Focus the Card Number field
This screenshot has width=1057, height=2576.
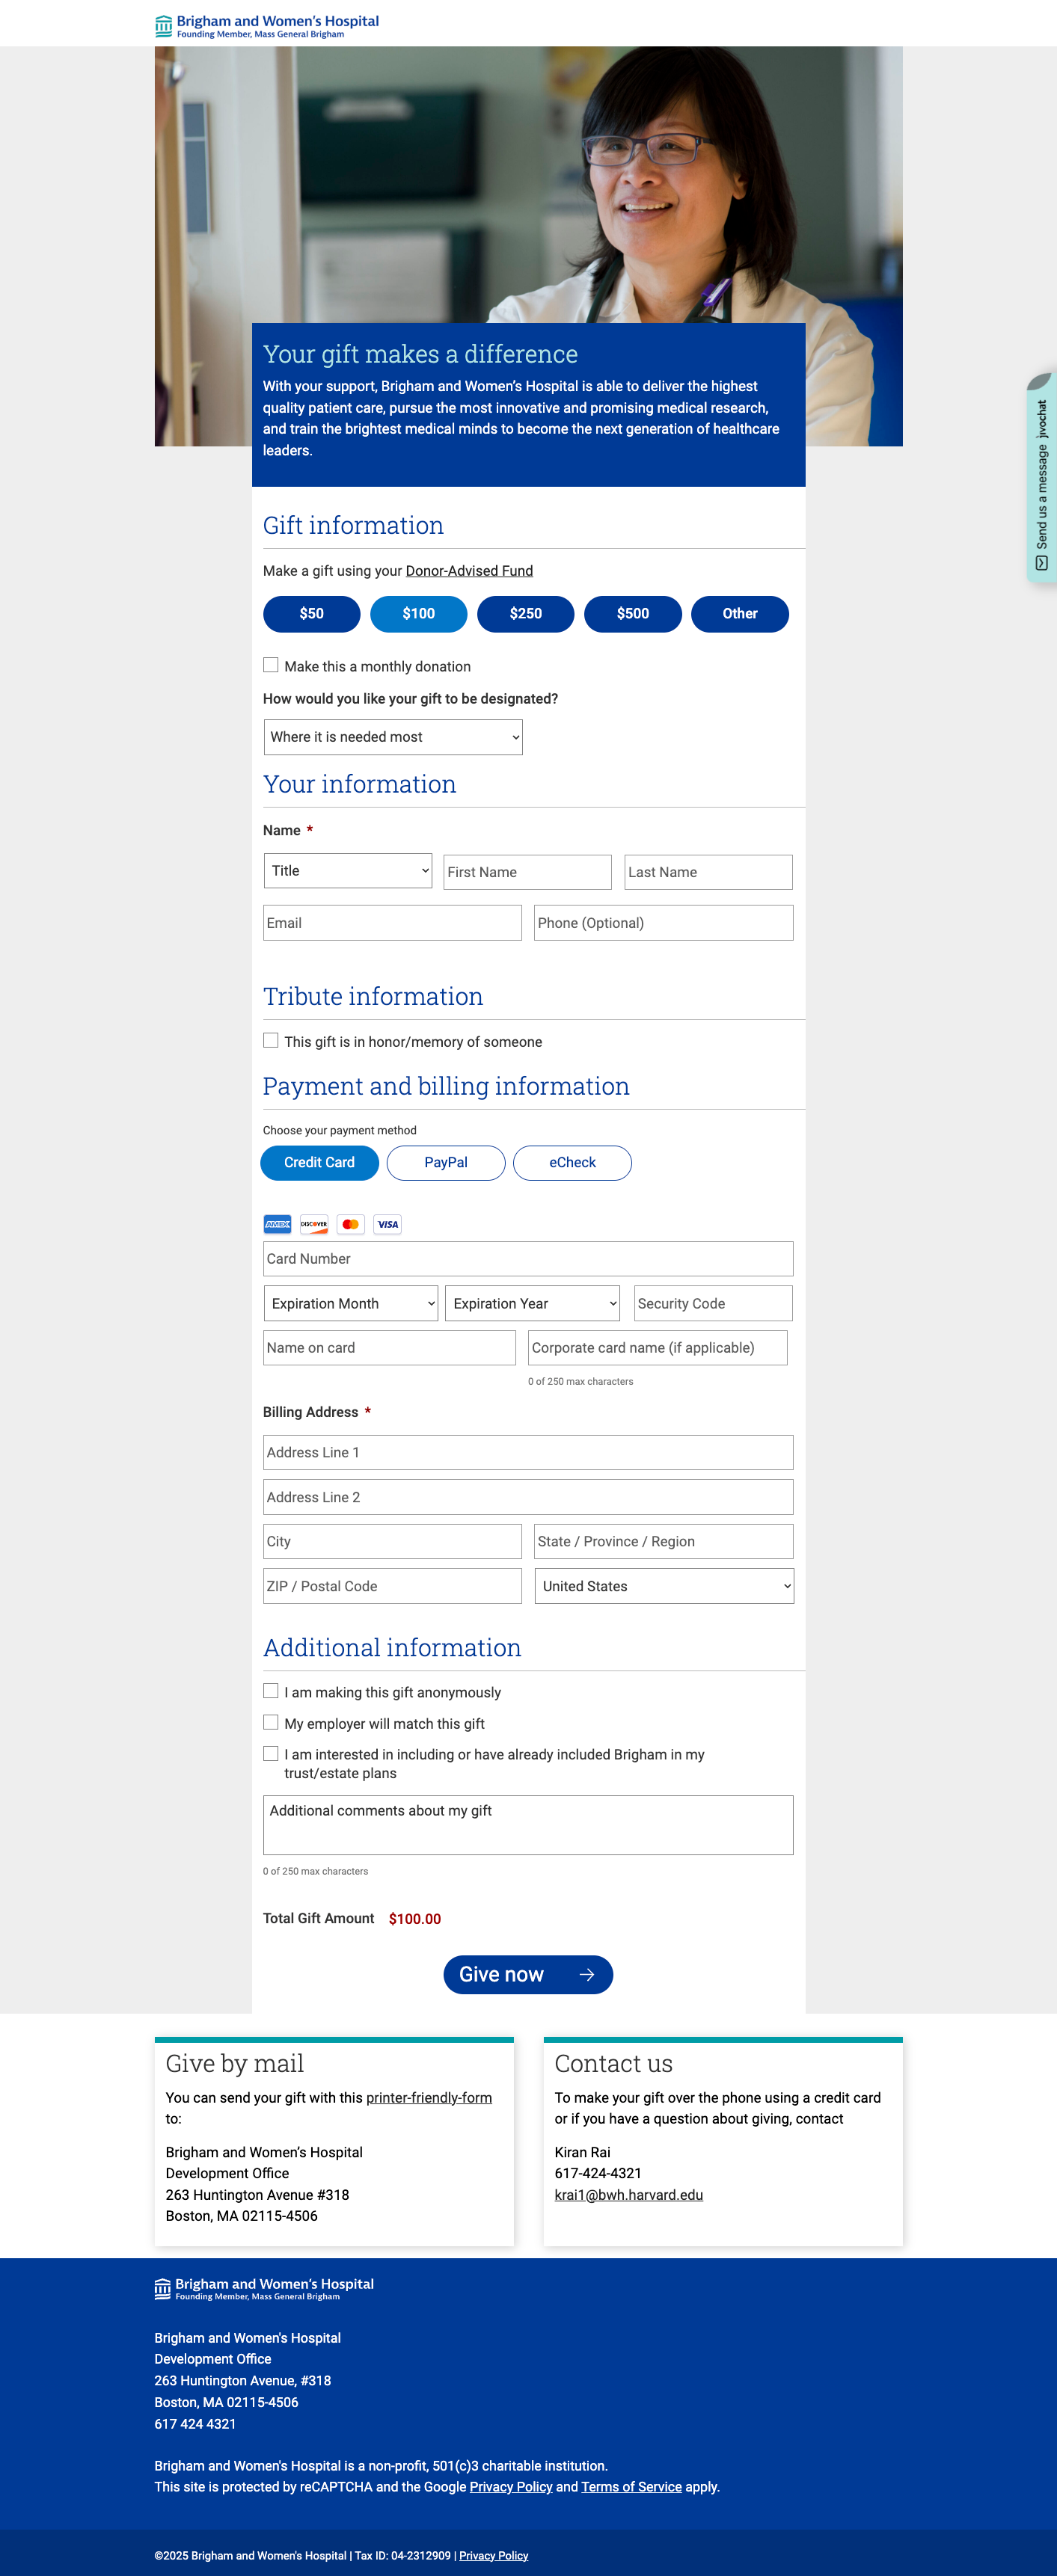click(528, 1259)
